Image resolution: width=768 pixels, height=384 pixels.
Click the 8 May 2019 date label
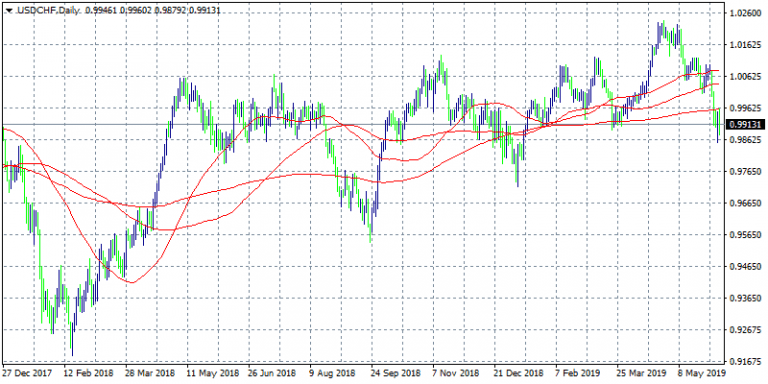click(701, 373)
